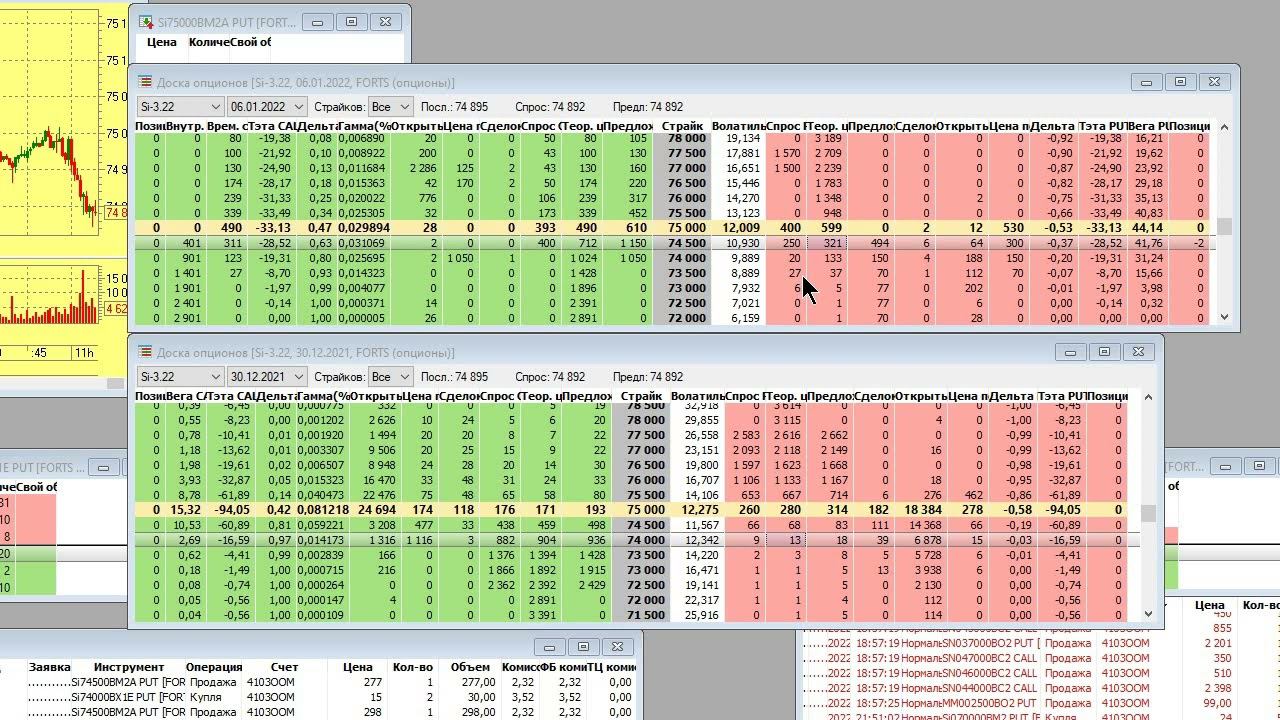Select the MM002500BO2 PUT trade row
The image size is (1280, 720).
pos(1040,703)
